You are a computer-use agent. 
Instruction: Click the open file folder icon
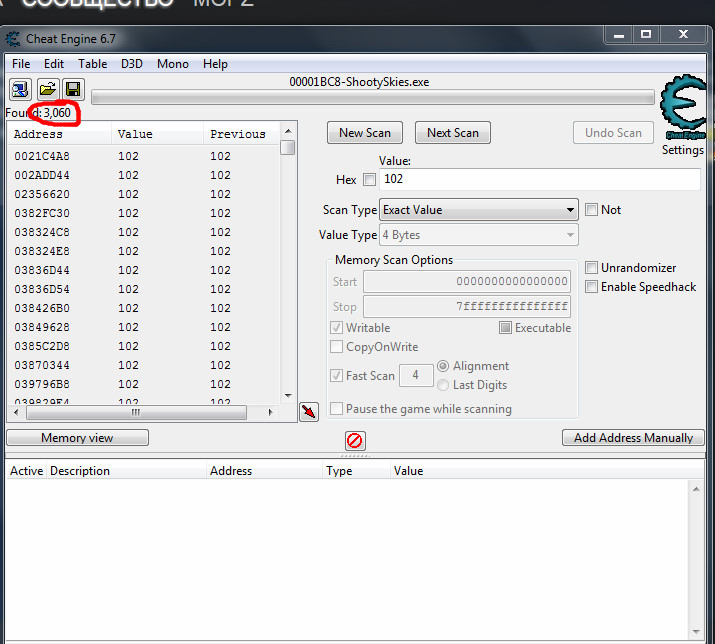click(x=47, y=89)
